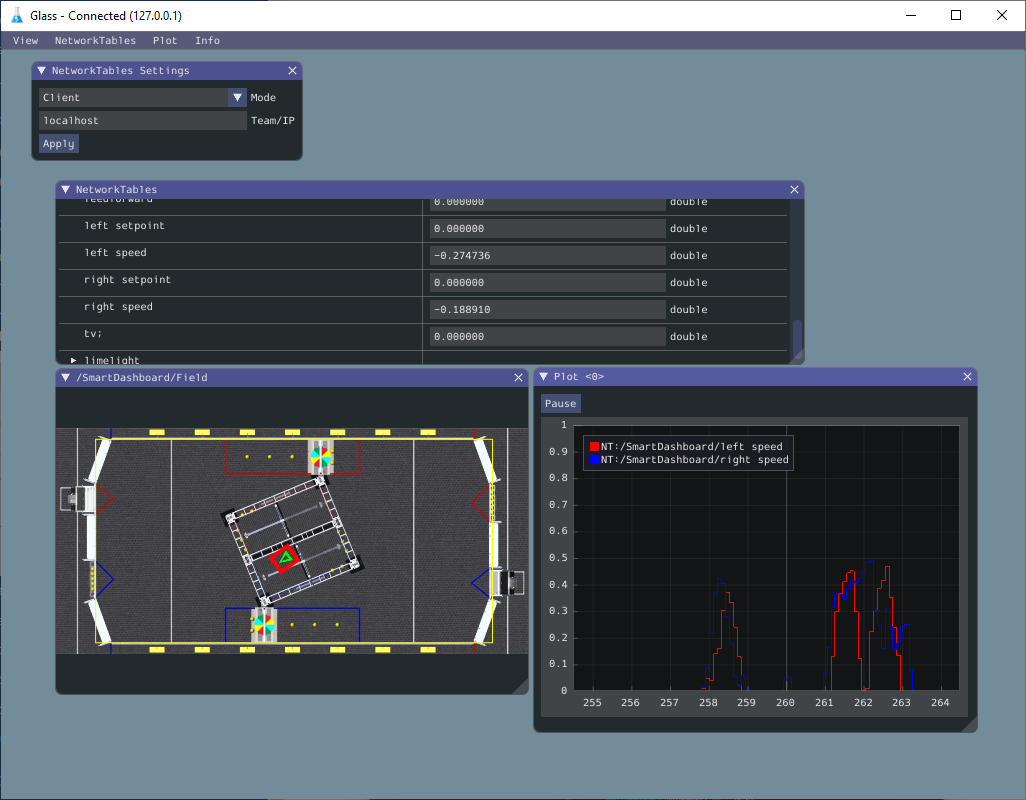The image size is (1026, 800).
Task: Open the Plot menu
Action: 164,41
